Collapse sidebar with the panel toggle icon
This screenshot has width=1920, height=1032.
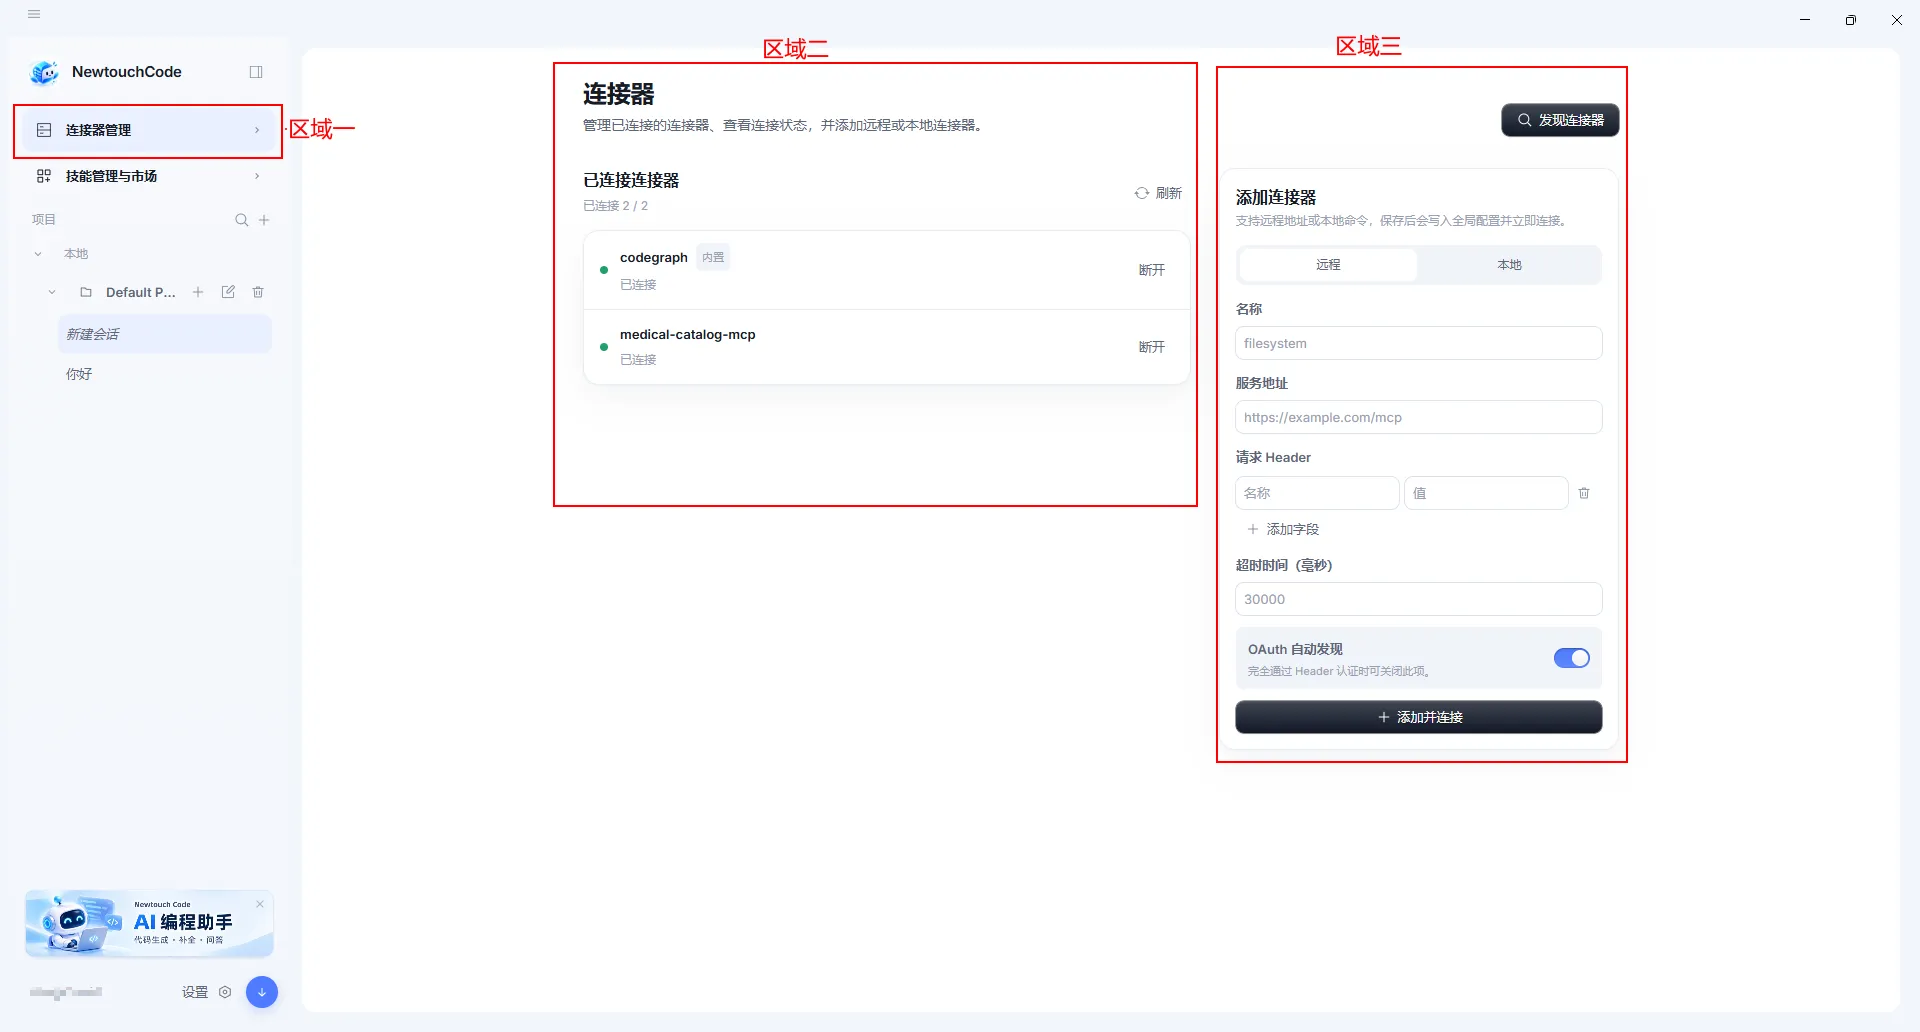pyautogui.click(x=256, y=72)
